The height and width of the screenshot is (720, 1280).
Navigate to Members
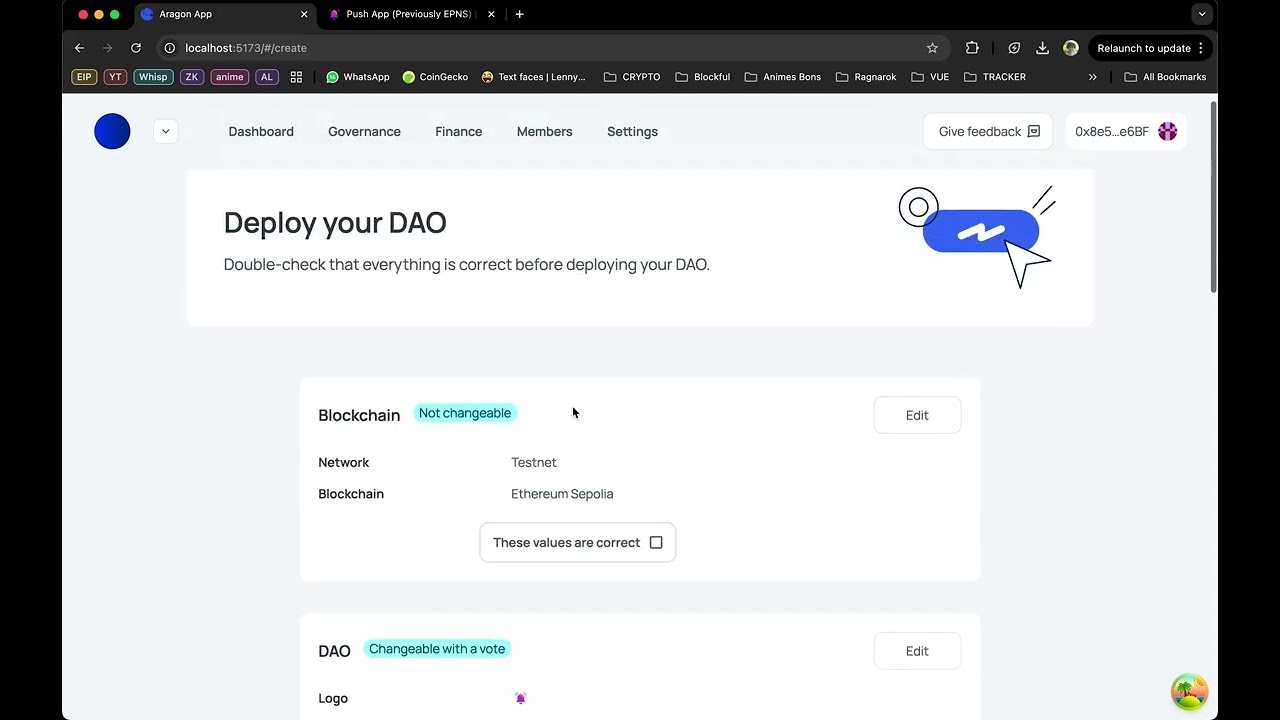pos(545,131)
